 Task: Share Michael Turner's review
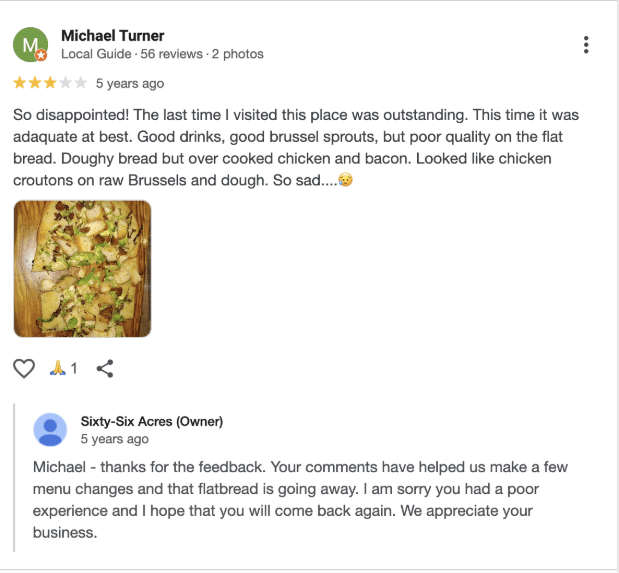click(x=105, y=368)
